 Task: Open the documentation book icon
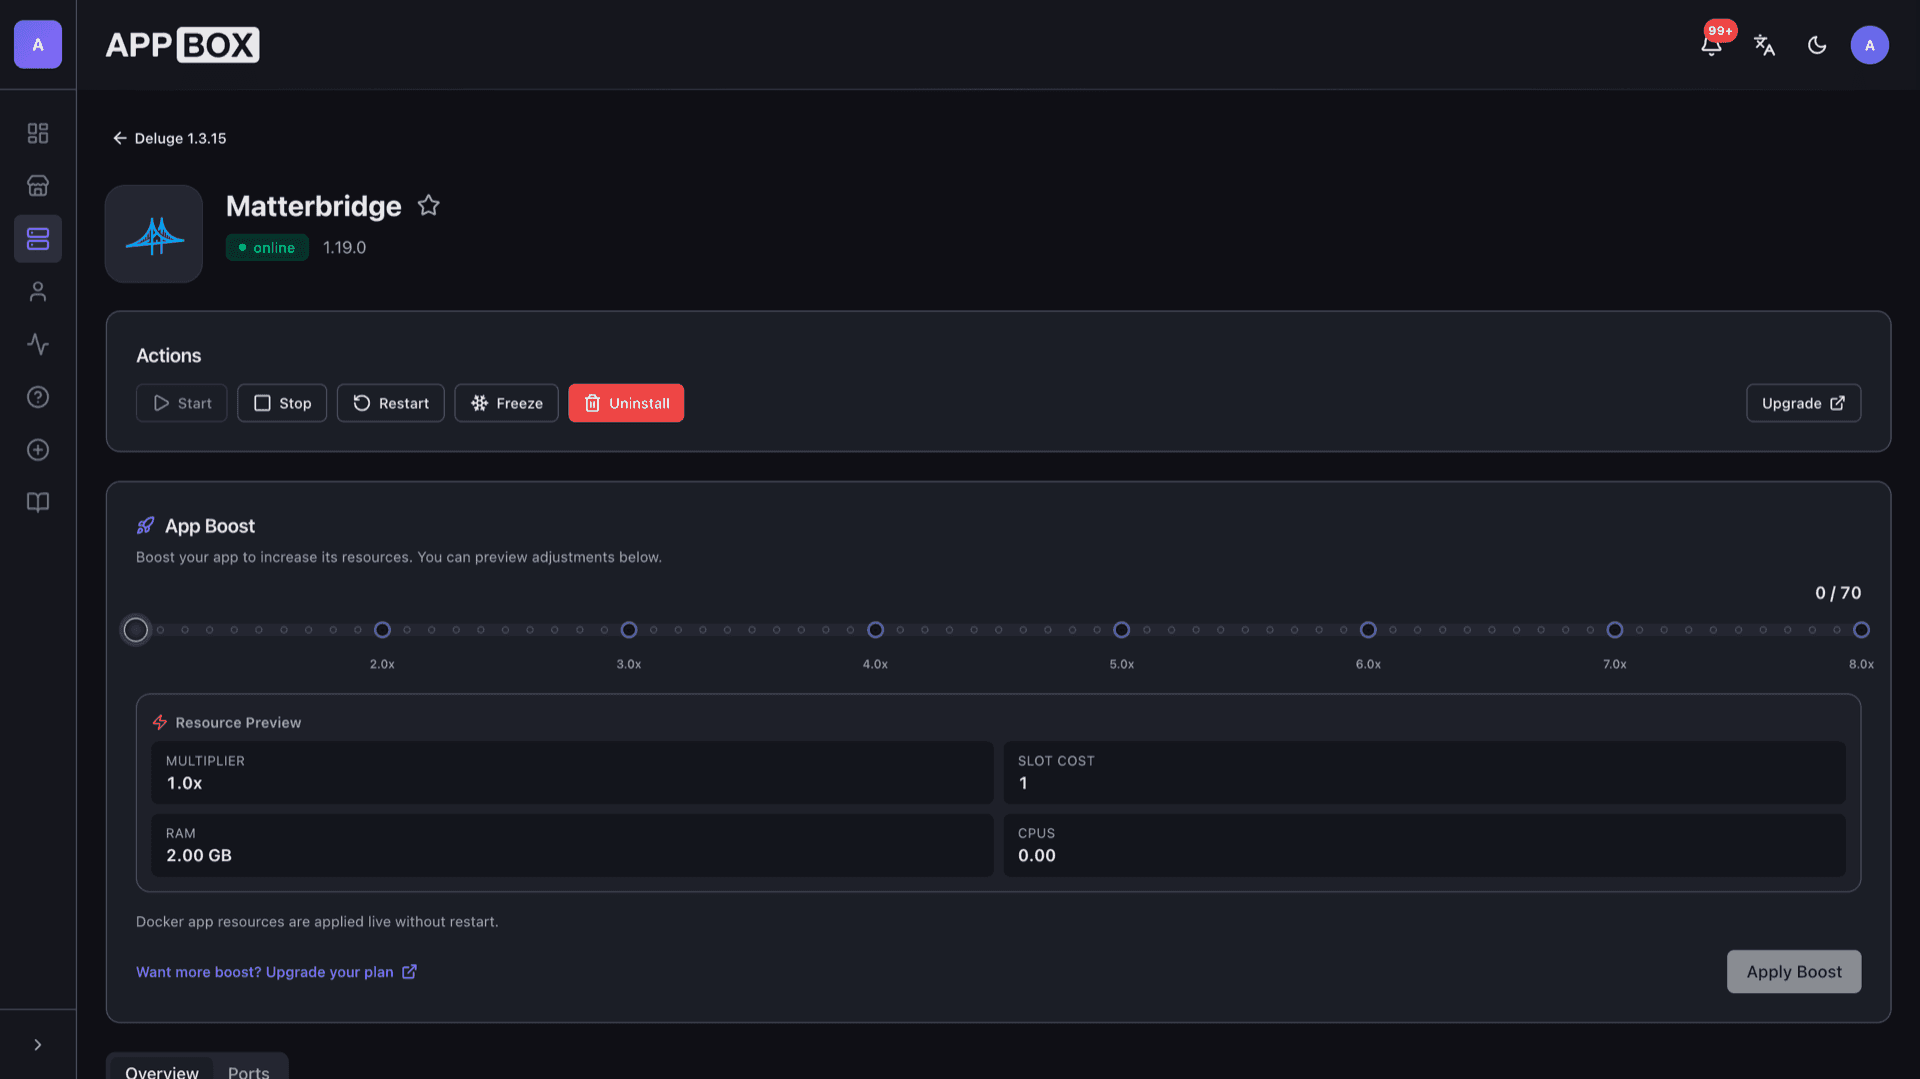coord(38,502)
